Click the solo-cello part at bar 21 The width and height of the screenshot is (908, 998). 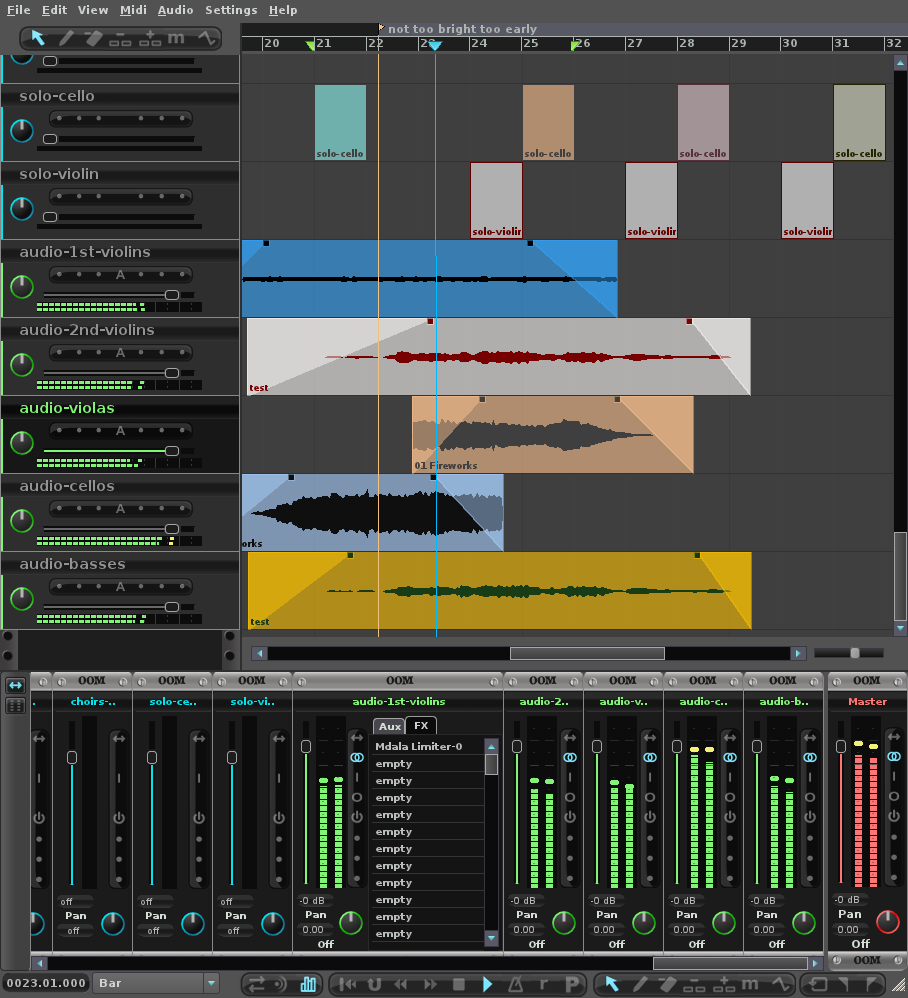click(x=340, y=122)
